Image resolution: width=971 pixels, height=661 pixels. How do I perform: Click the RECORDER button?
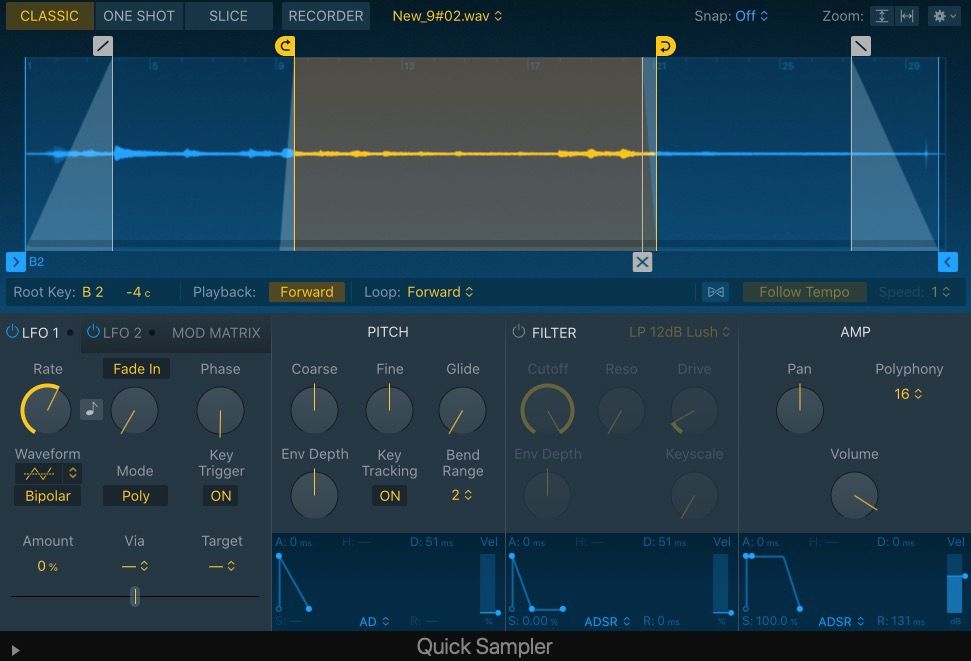[x=326, y=16]
